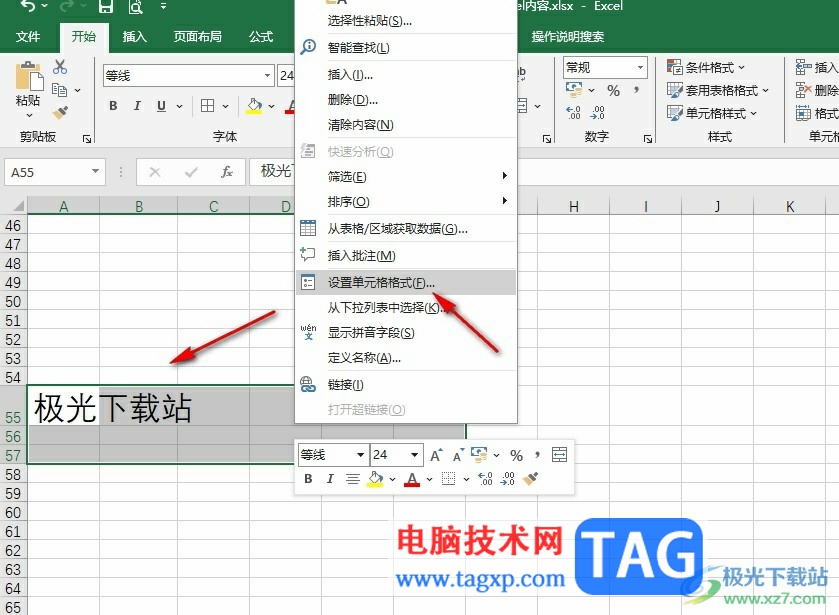
Task: Click the mini toolbar percent style icon
Action: [x=516, y=455]
